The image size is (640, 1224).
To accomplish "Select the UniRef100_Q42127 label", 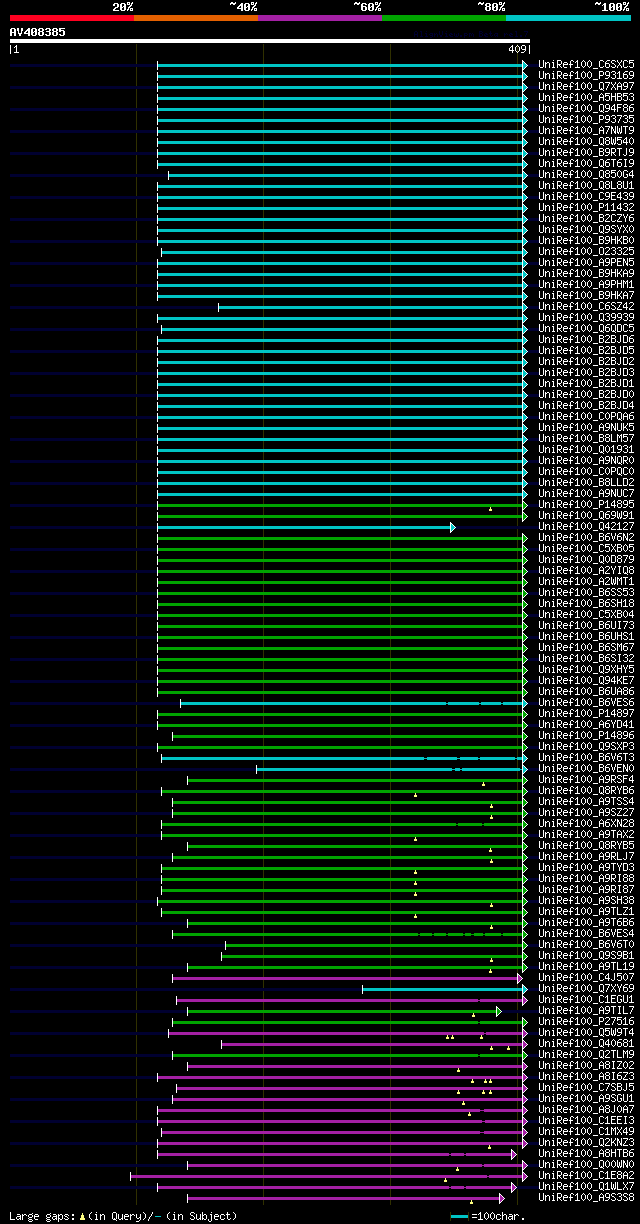I will click(586, 527).
